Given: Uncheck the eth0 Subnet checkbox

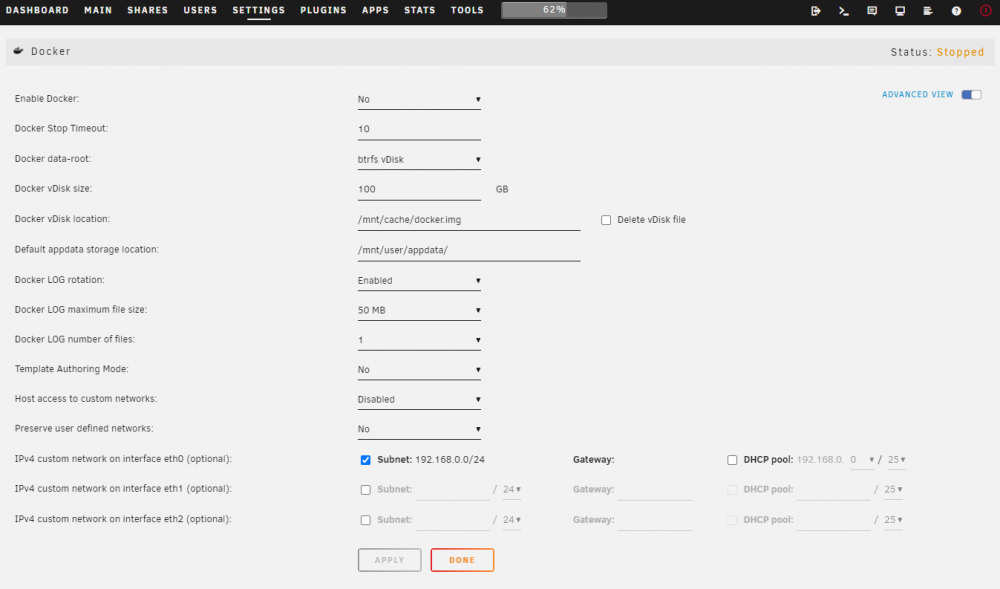Looking at the screenshot, I should click(x=365, y=460).
